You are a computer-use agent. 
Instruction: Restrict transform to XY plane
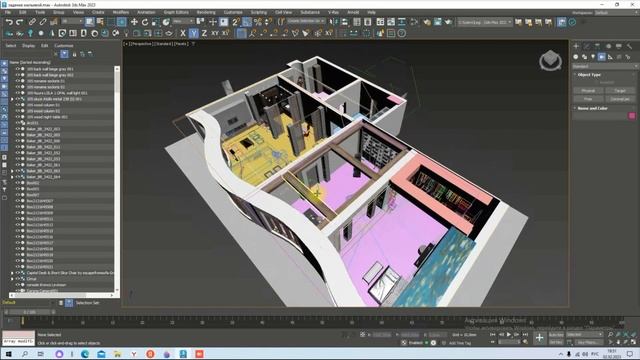215,33
